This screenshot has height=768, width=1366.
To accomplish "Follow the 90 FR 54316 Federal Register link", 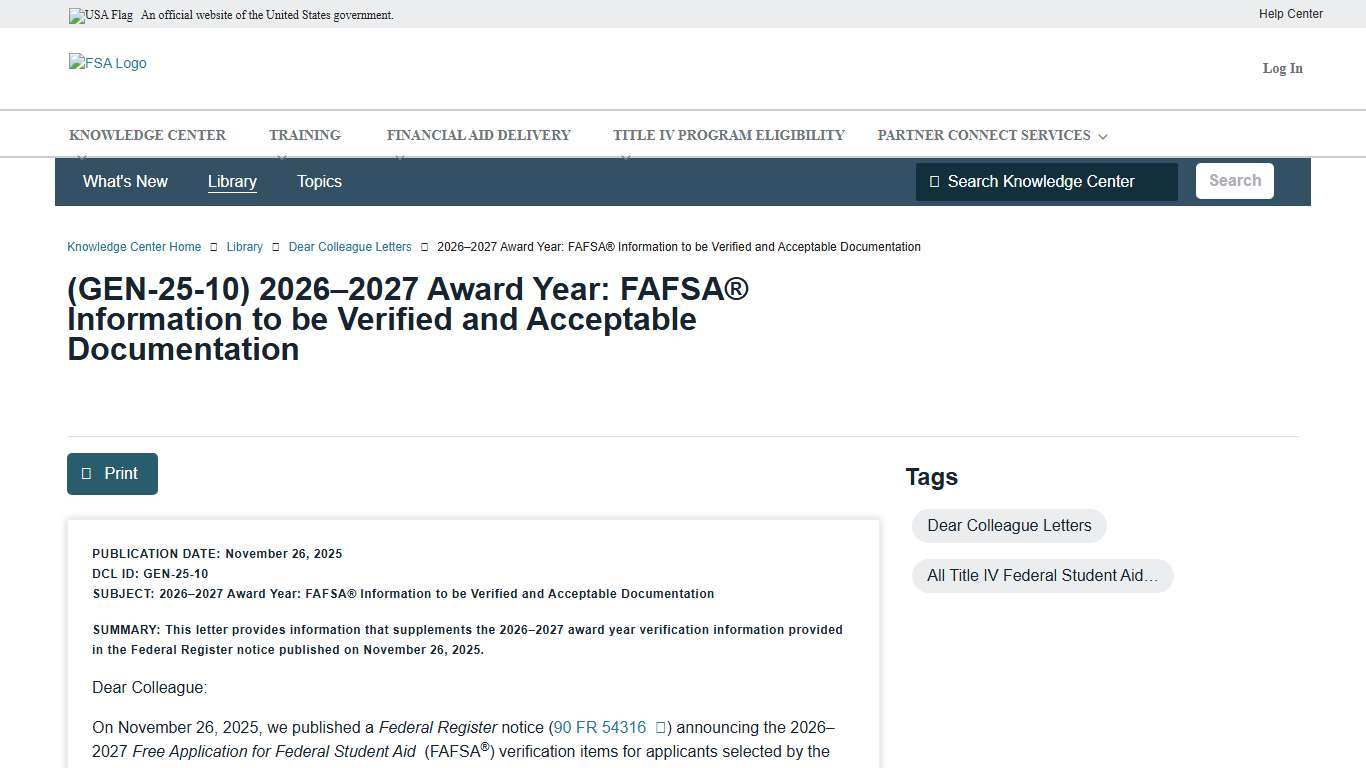I will pos(599,727).
